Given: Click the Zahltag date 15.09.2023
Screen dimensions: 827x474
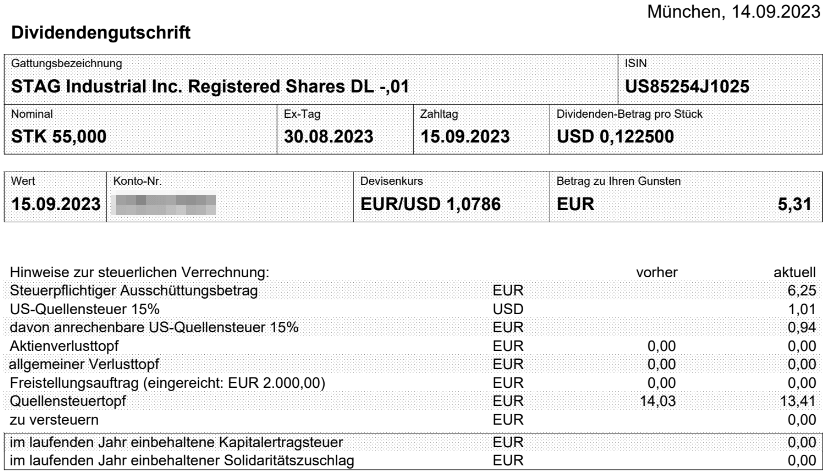Looking at the screenshot, I should coord(465,137).
